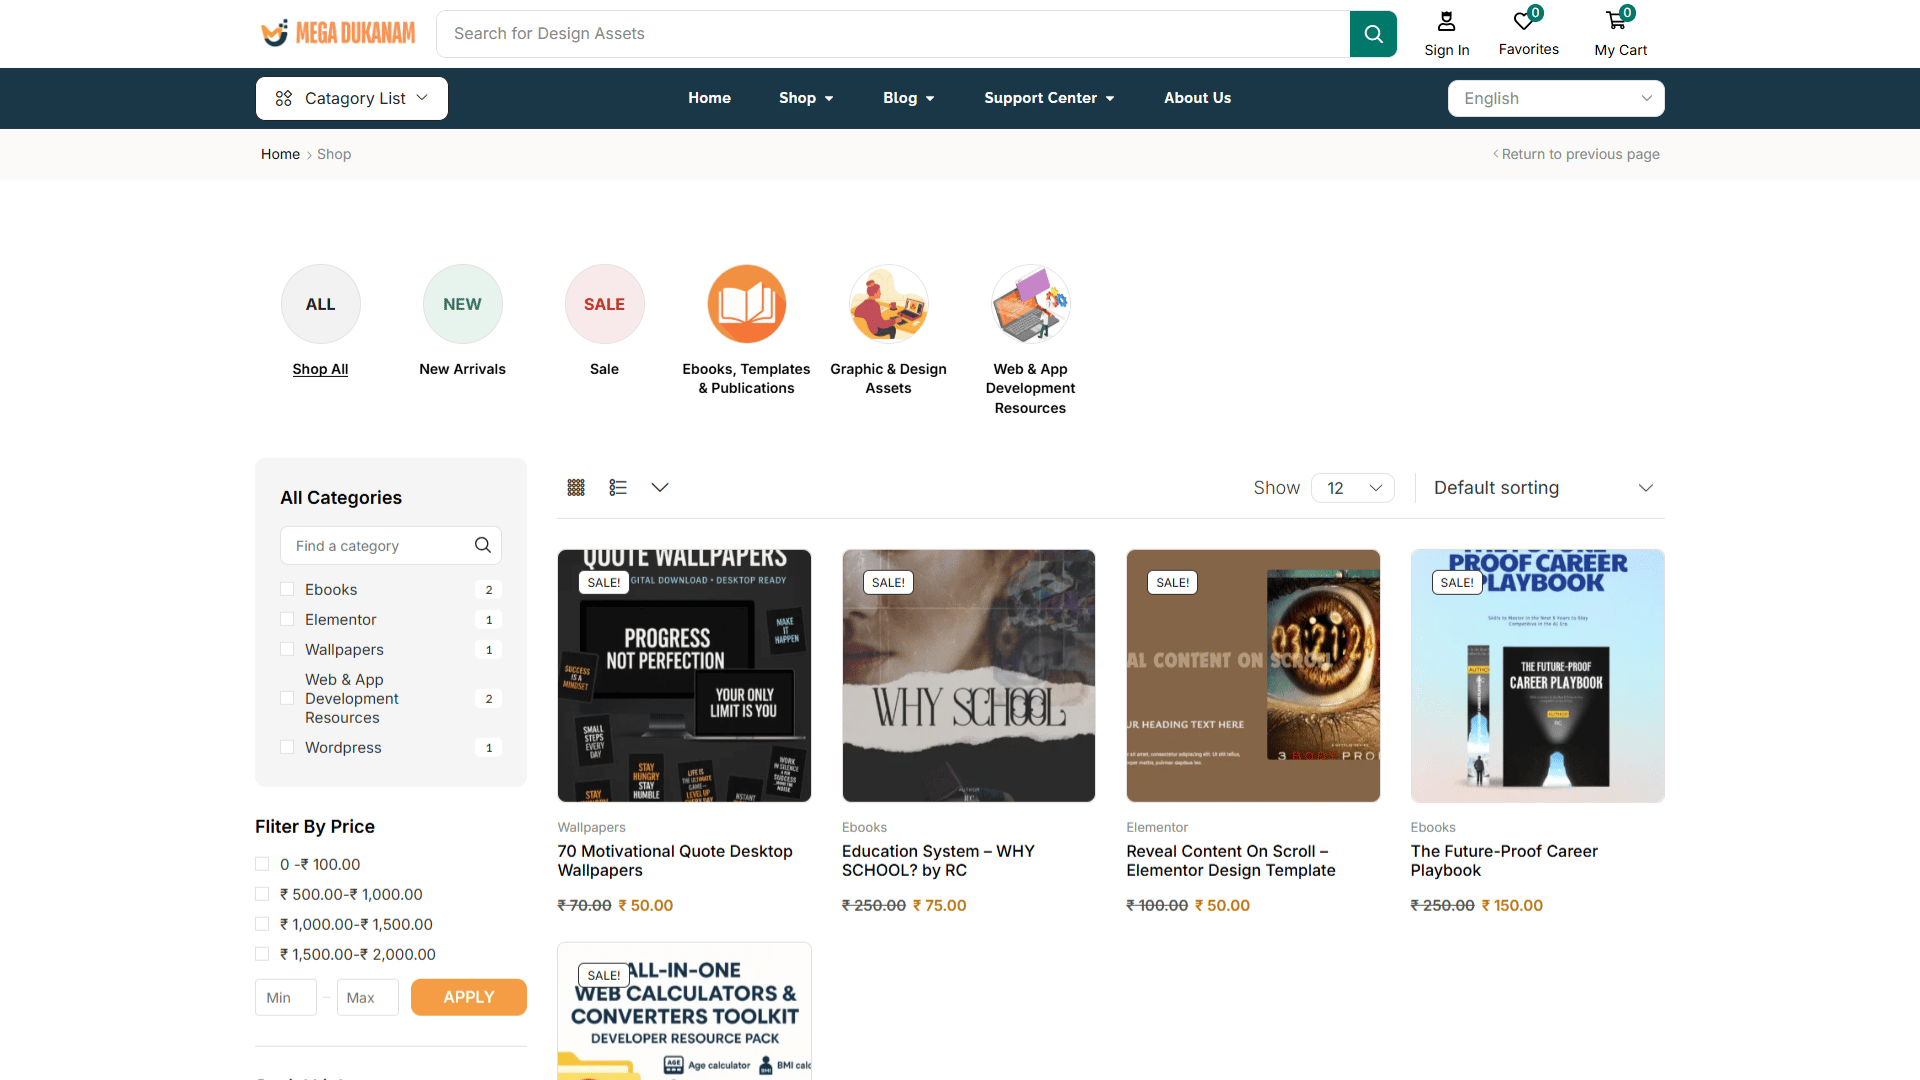
Task: Check the Wallpapers category checkbox
Action: [287, 649]
